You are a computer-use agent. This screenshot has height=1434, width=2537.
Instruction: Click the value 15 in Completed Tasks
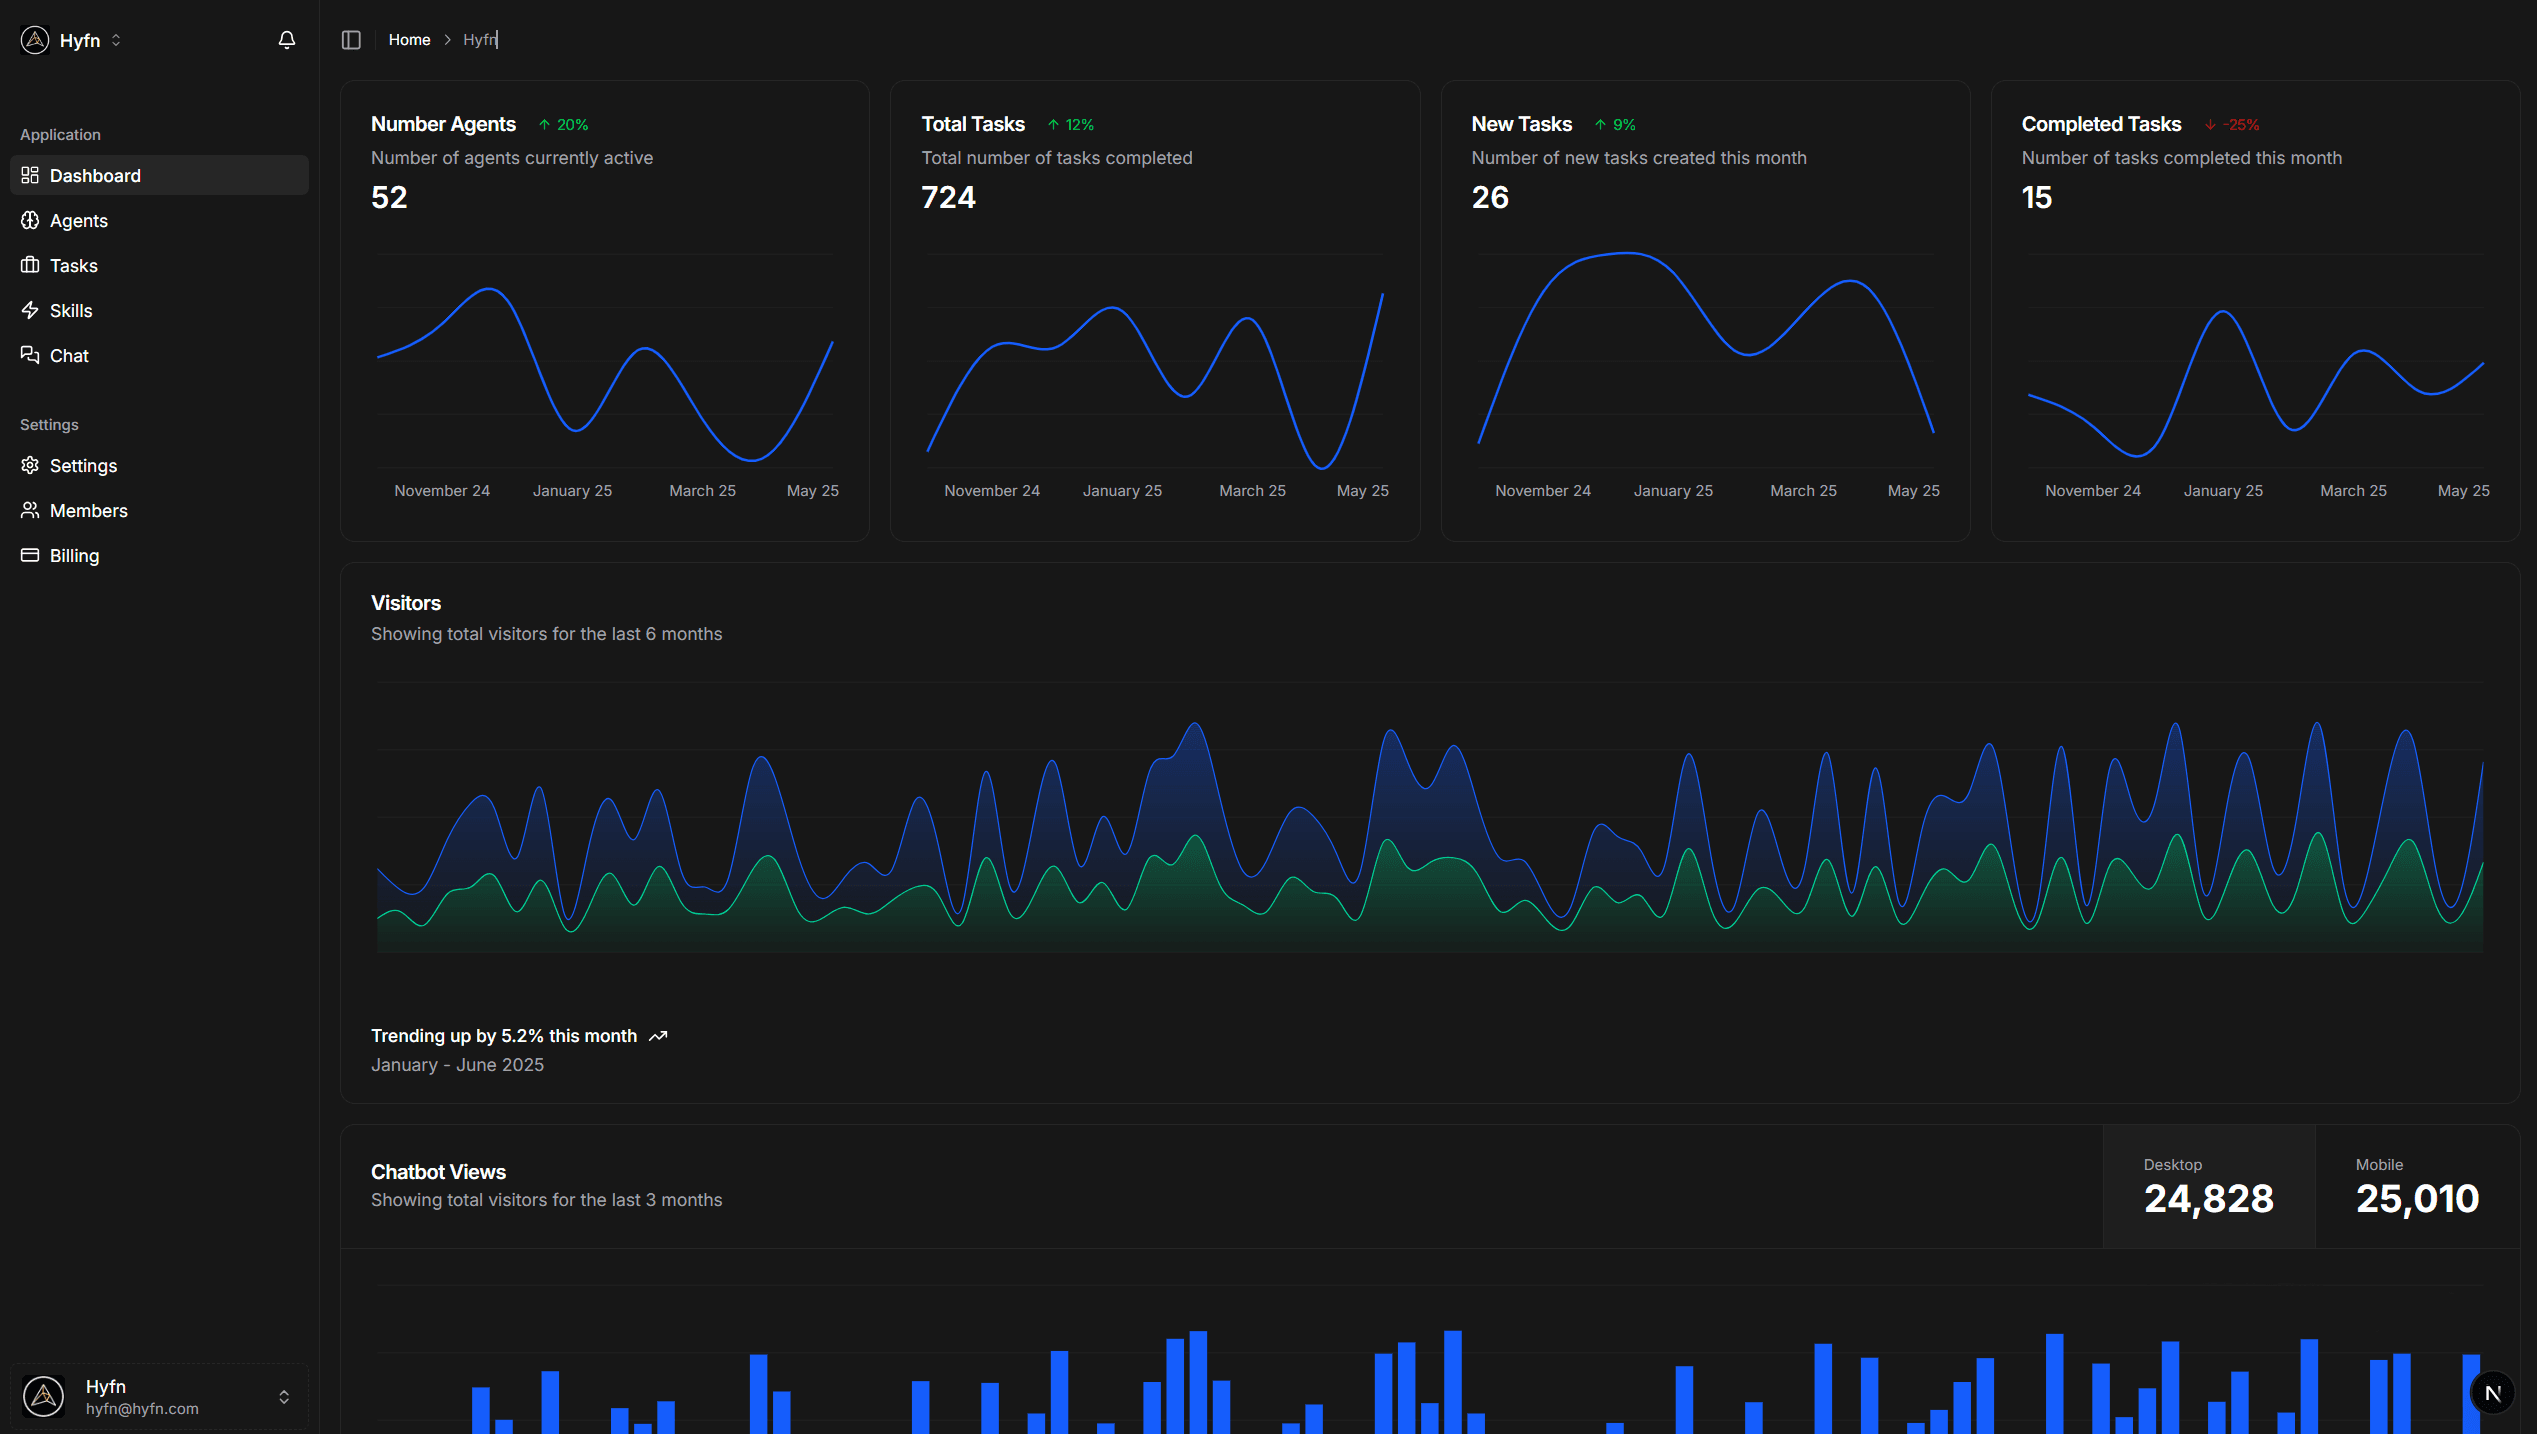point(2036,197)
